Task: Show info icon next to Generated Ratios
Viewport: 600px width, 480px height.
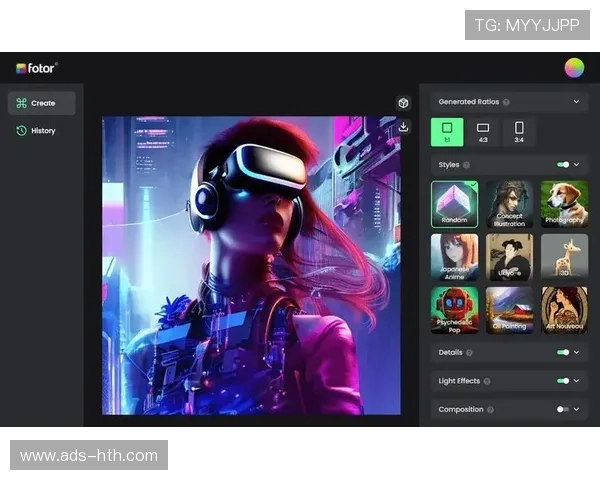Action: point(507,102)
